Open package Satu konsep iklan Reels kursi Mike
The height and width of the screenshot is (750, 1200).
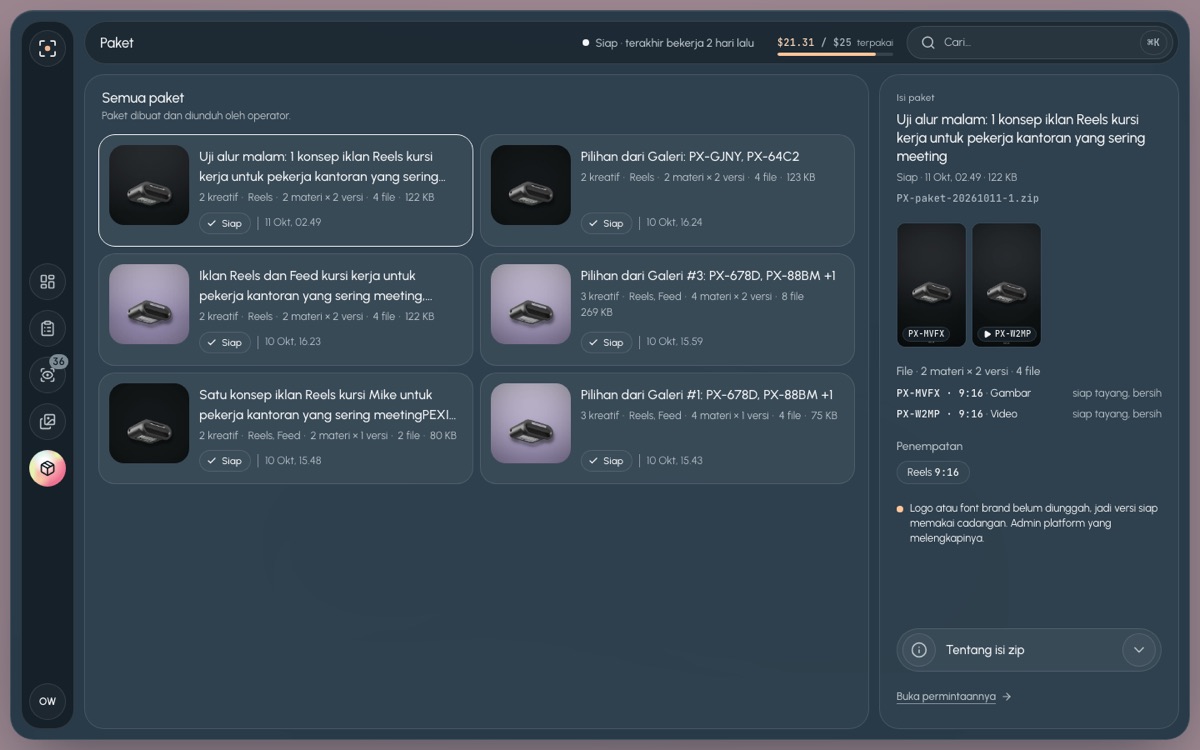click(285, 428)
